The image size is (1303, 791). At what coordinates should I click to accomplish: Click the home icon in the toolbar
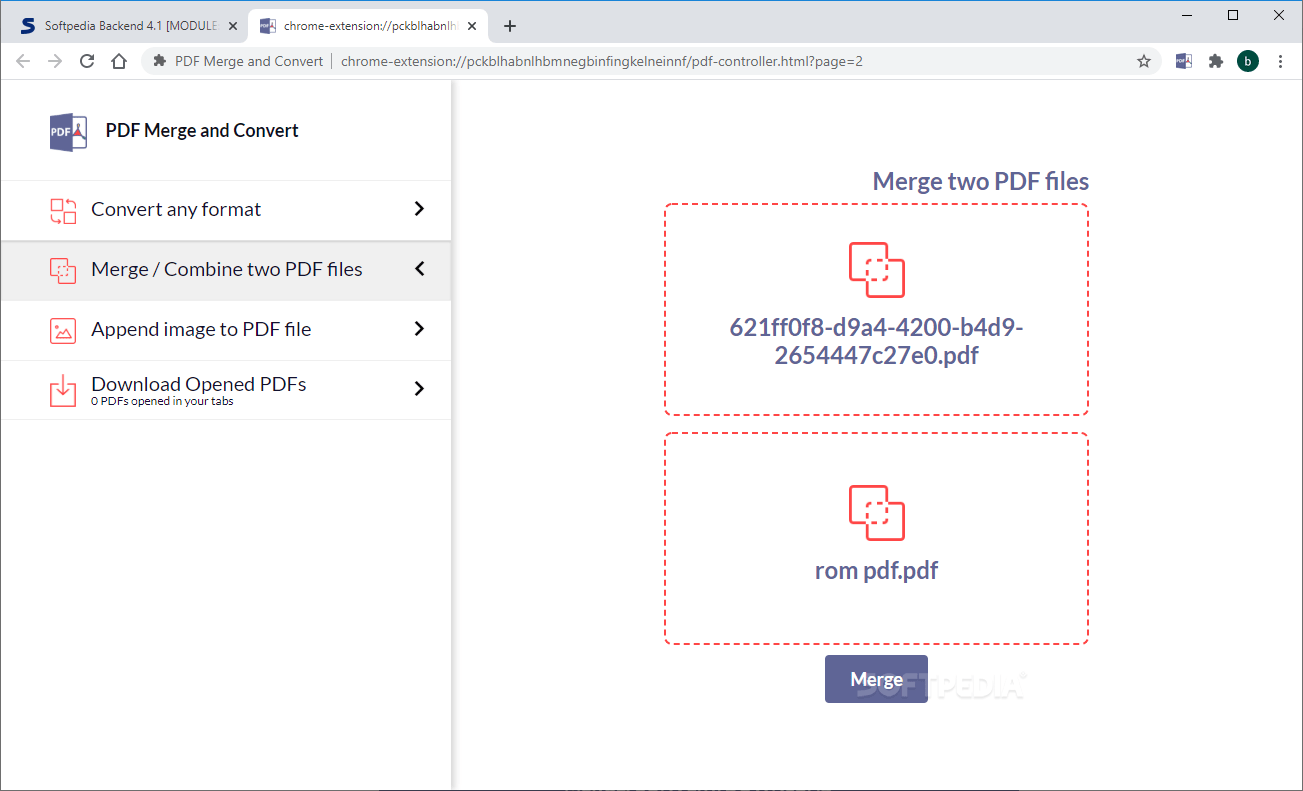[x=118, y=61]
